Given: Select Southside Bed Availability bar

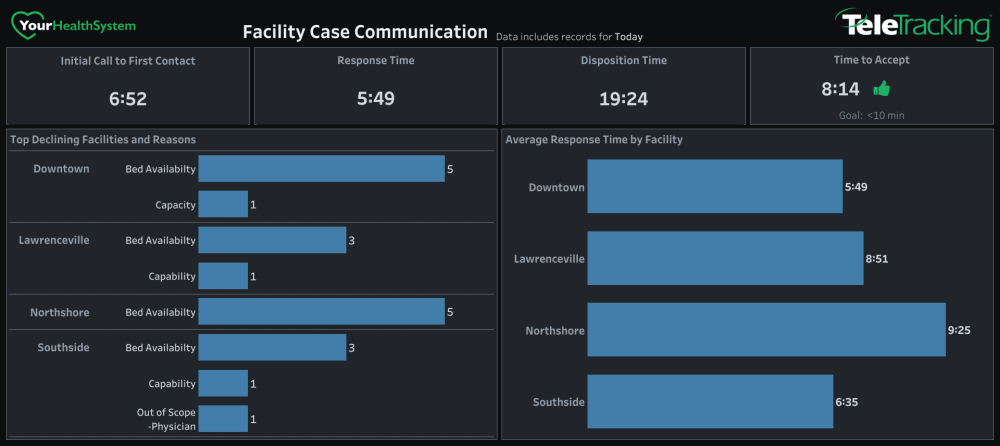Looking at the screenshot, I should pyautogui.click(x=272, y=347).
